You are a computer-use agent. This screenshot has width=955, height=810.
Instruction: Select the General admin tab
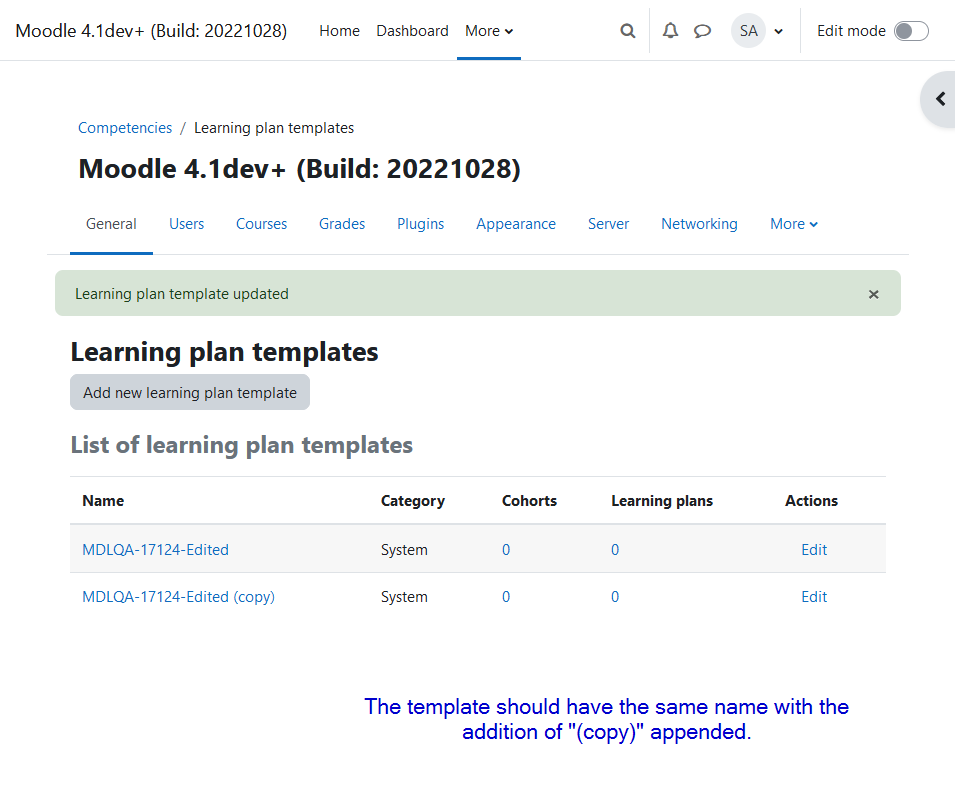coord(111,224)
